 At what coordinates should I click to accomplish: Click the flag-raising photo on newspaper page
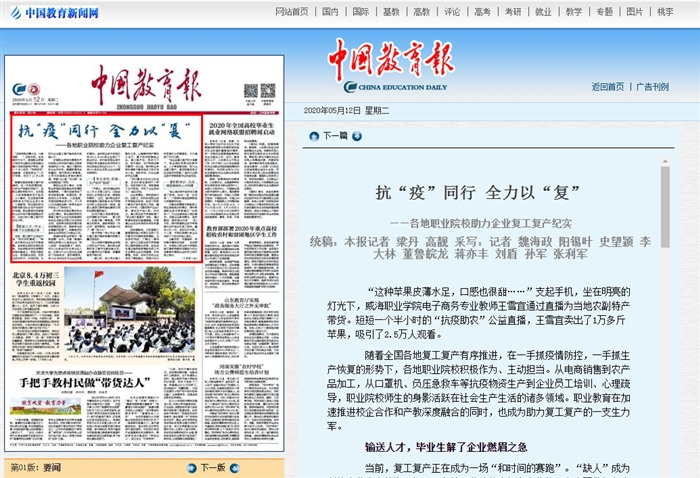pyautogui.click(x=130, y=310)
